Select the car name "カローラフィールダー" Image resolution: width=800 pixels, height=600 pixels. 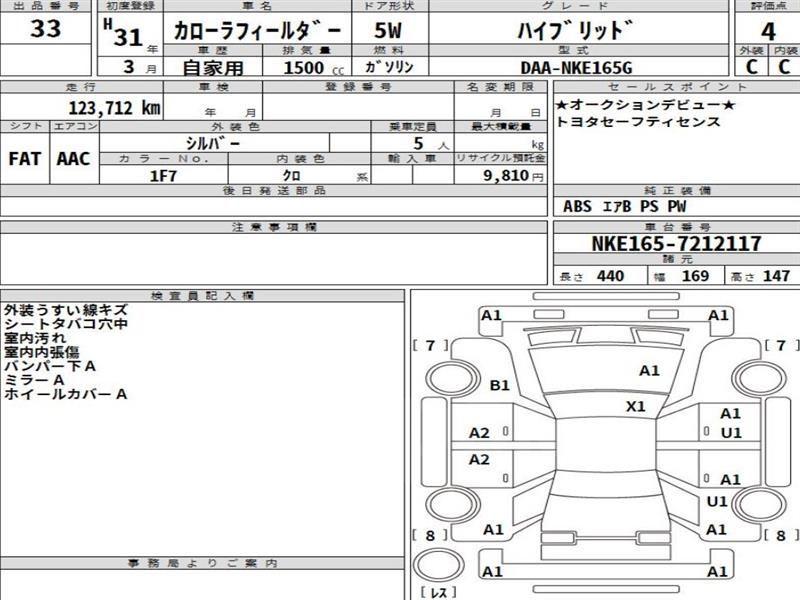[x=257, y=31]
